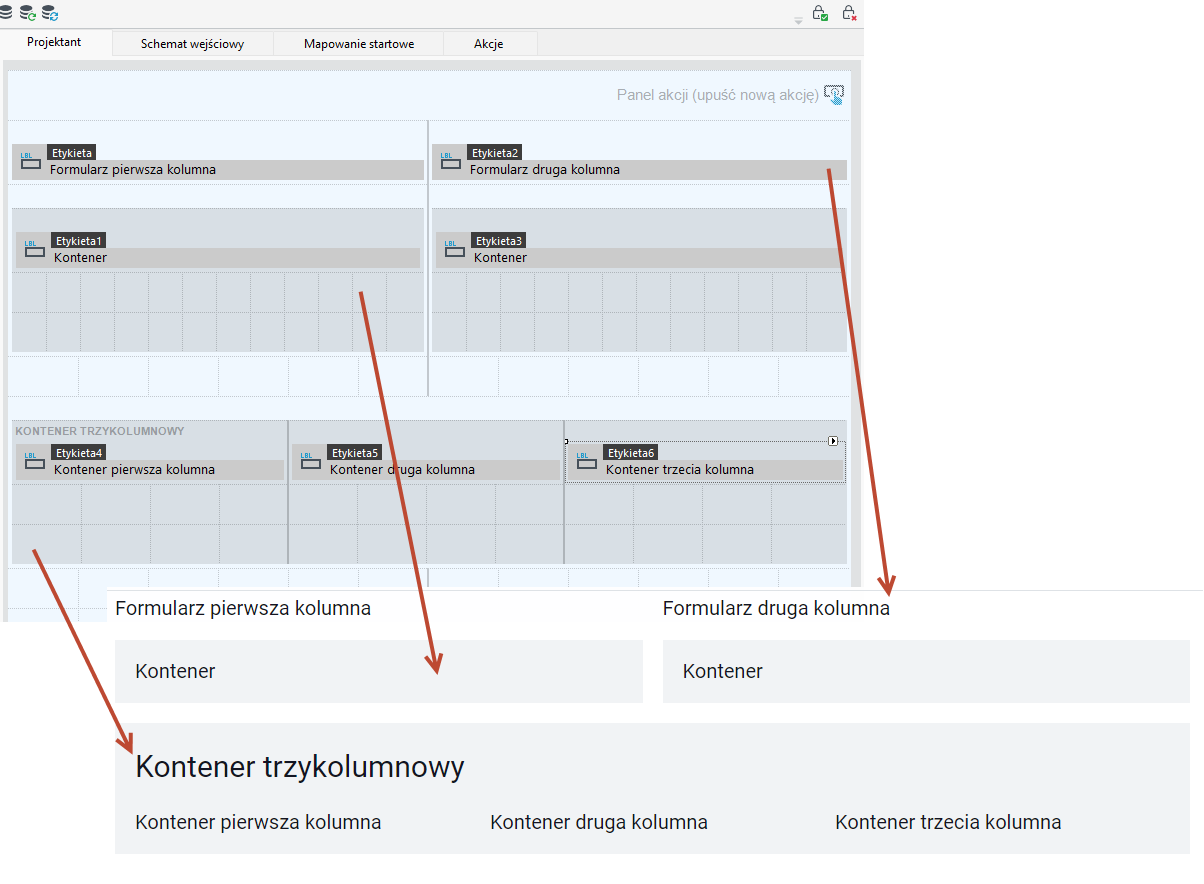Open the Mapowanie startowe tab
The height and width of the screenshot is (884, 1204).
tap(359, 44)
